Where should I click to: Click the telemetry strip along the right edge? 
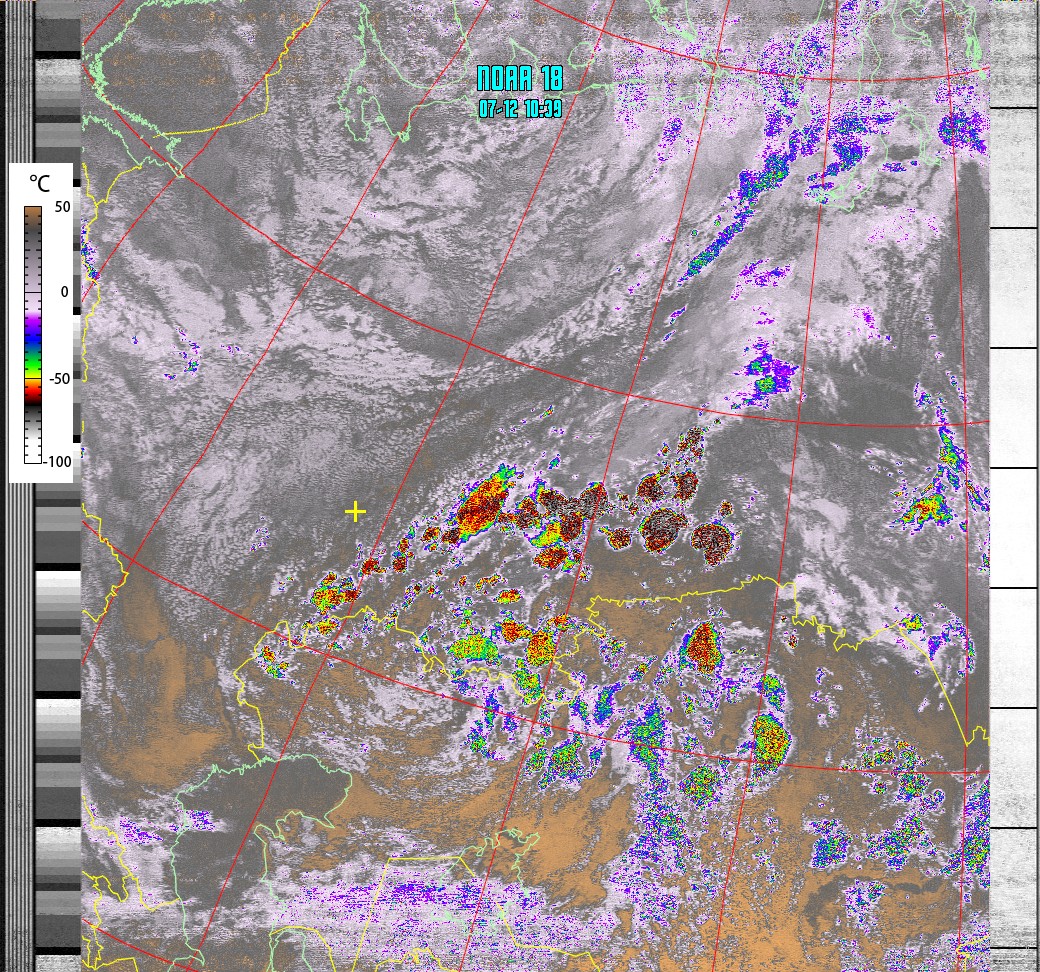coord(1013,500)
